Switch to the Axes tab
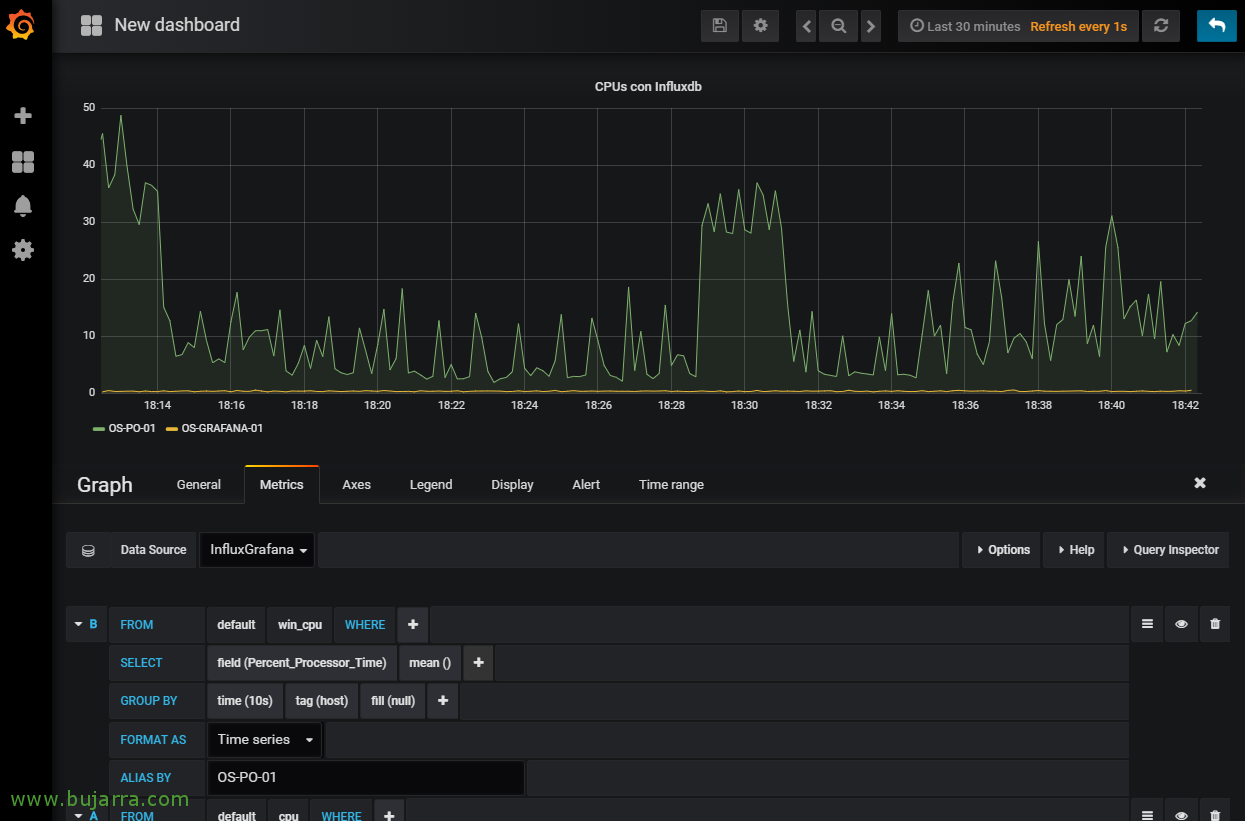Screen dimensions: 1245x821 (356, 485)
